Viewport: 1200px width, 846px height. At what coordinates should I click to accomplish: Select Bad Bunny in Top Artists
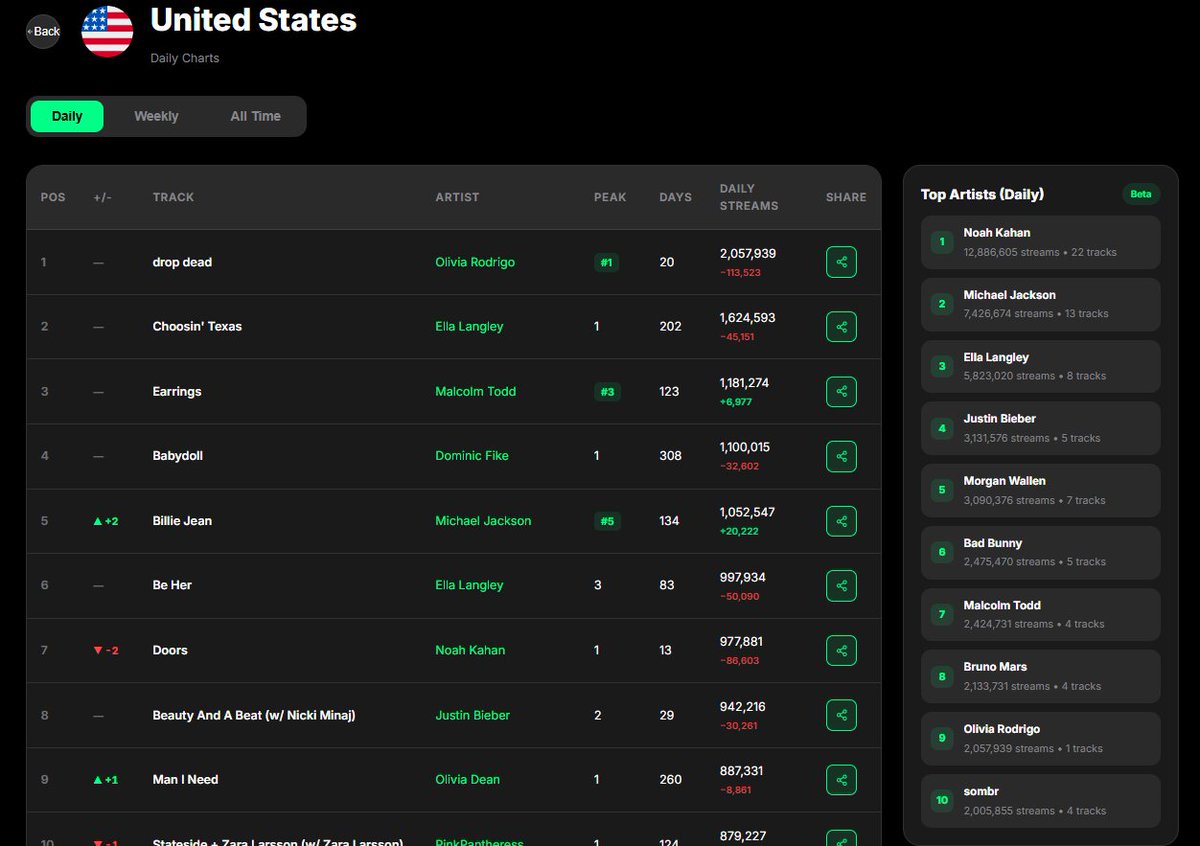click(1040, 553)
